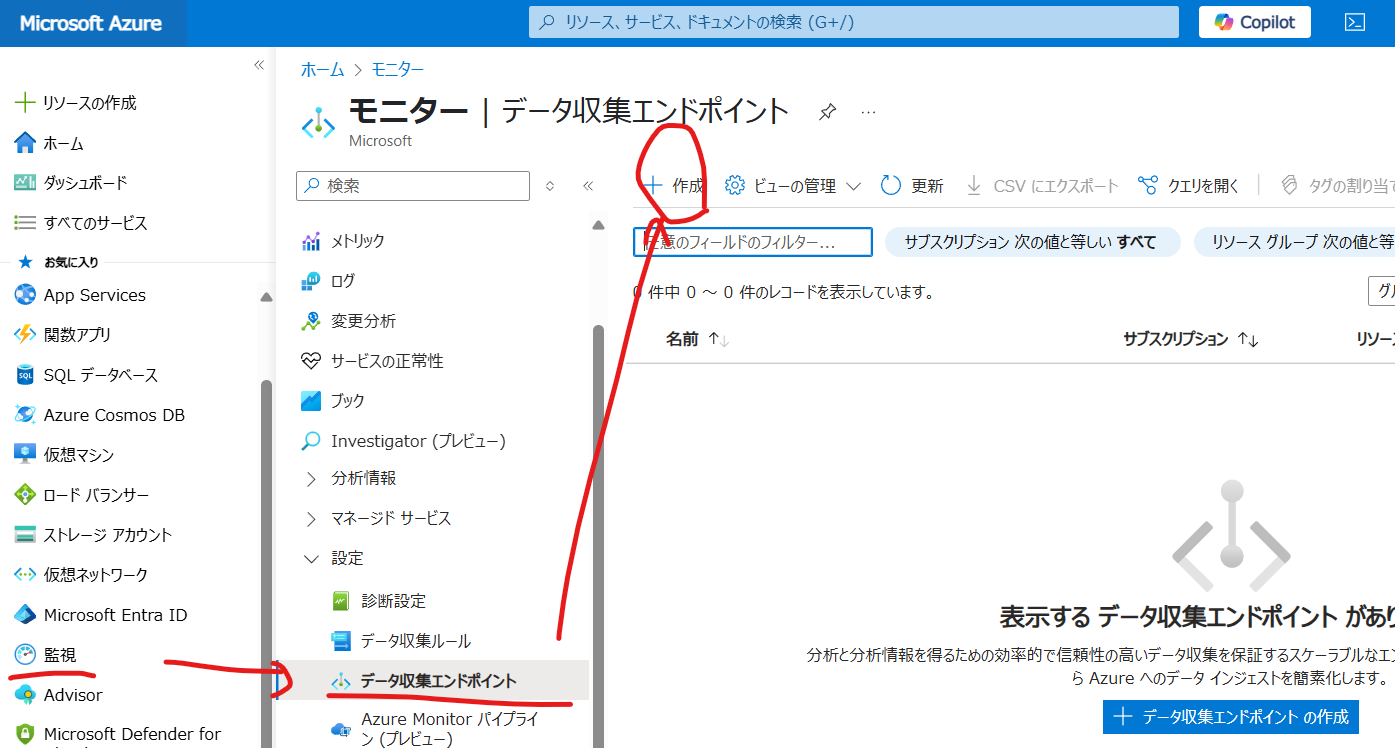
Task: Expand the マネージド サービス section
Action: (x=376, y=519)
